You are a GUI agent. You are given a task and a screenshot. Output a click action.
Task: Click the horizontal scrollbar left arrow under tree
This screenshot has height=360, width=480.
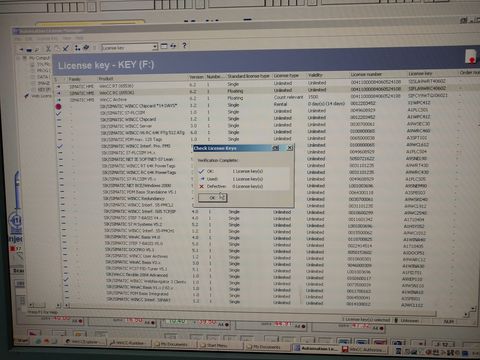coord(30,305)
